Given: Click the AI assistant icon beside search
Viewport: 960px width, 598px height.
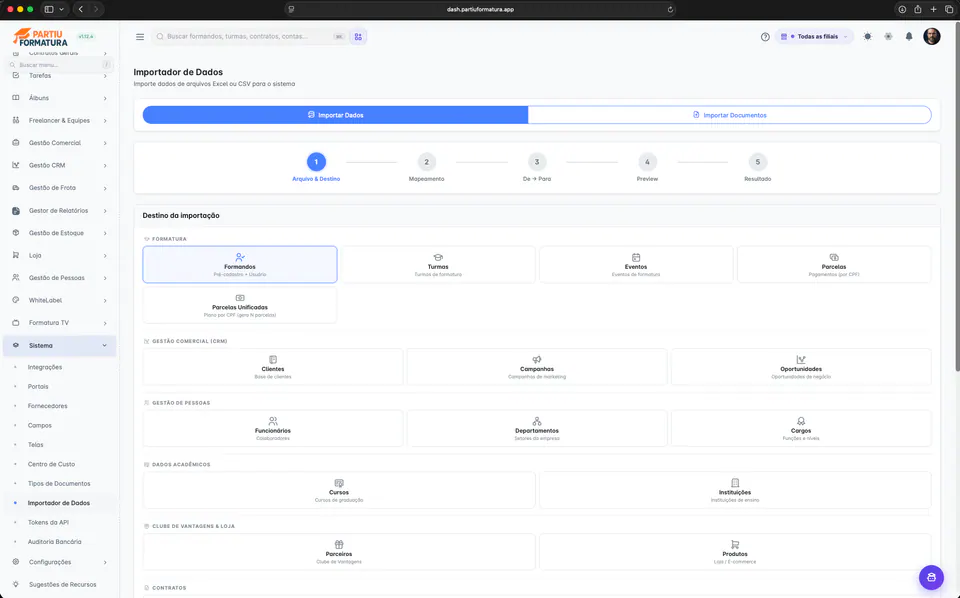Looking at the screenshot, I should tap(358, 37).
